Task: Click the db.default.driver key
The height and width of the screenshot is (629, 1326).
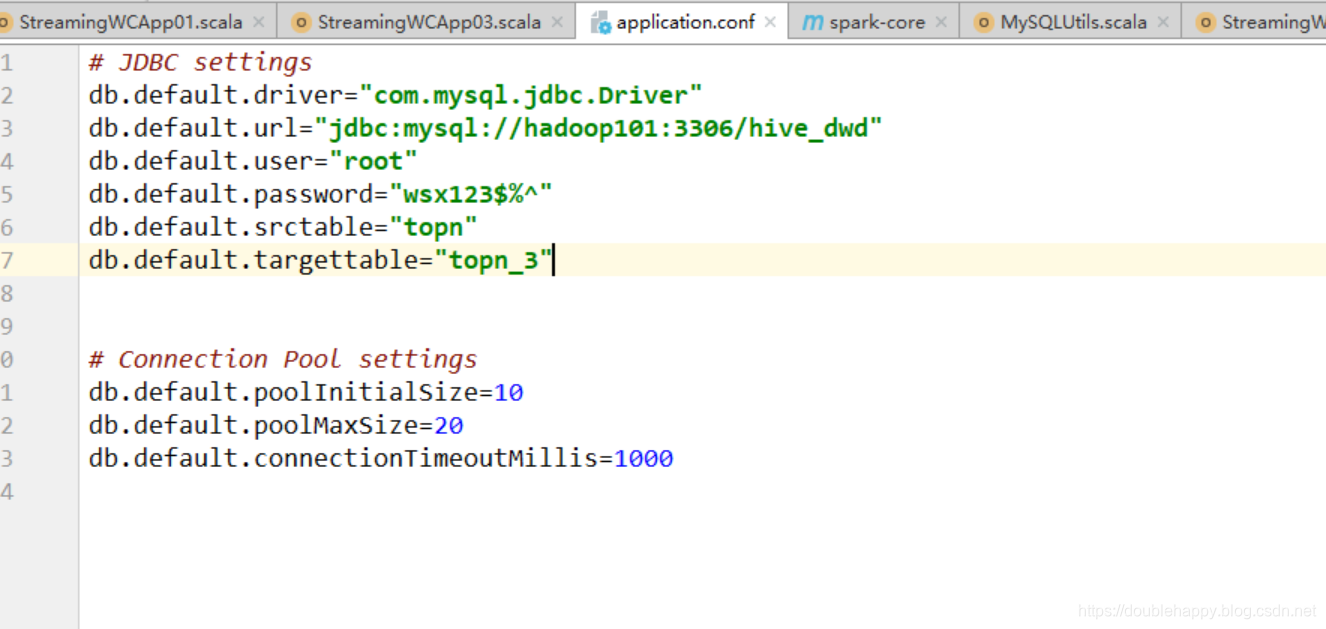Action: pyautogui.click(x=215, y=96)
